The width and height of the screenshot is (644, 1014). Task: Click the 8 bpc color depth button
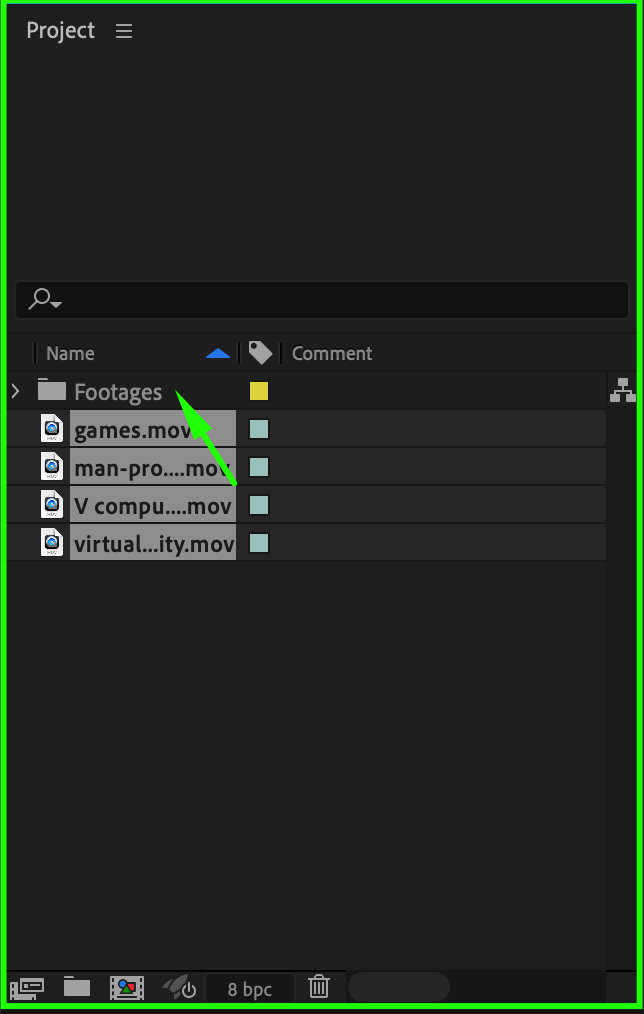tap(250, 989)
